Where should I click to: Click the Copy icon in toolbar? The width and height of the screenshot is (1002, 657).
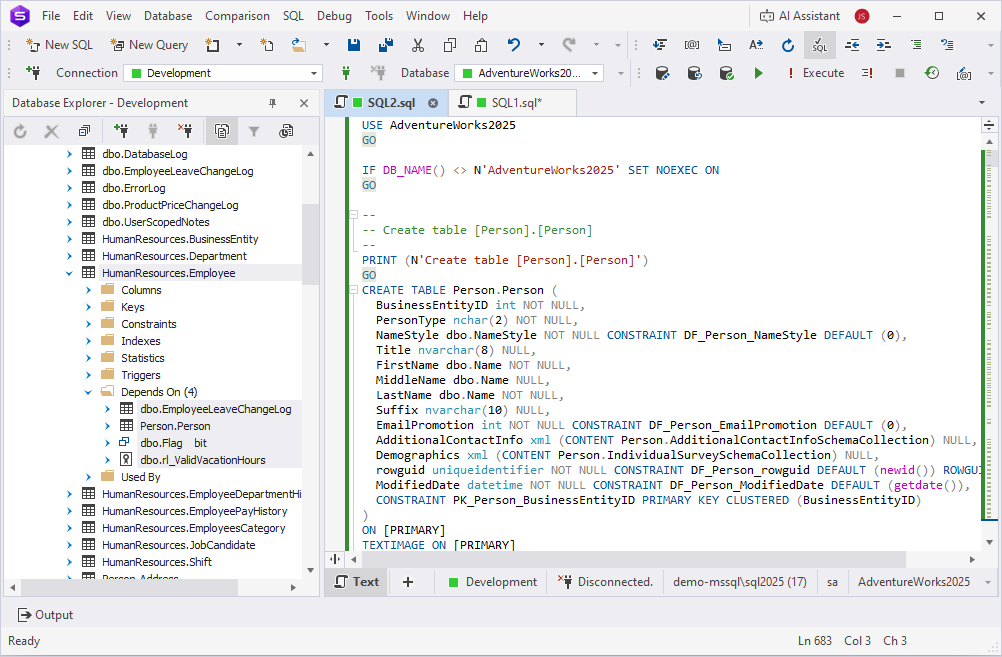[450, 45]
